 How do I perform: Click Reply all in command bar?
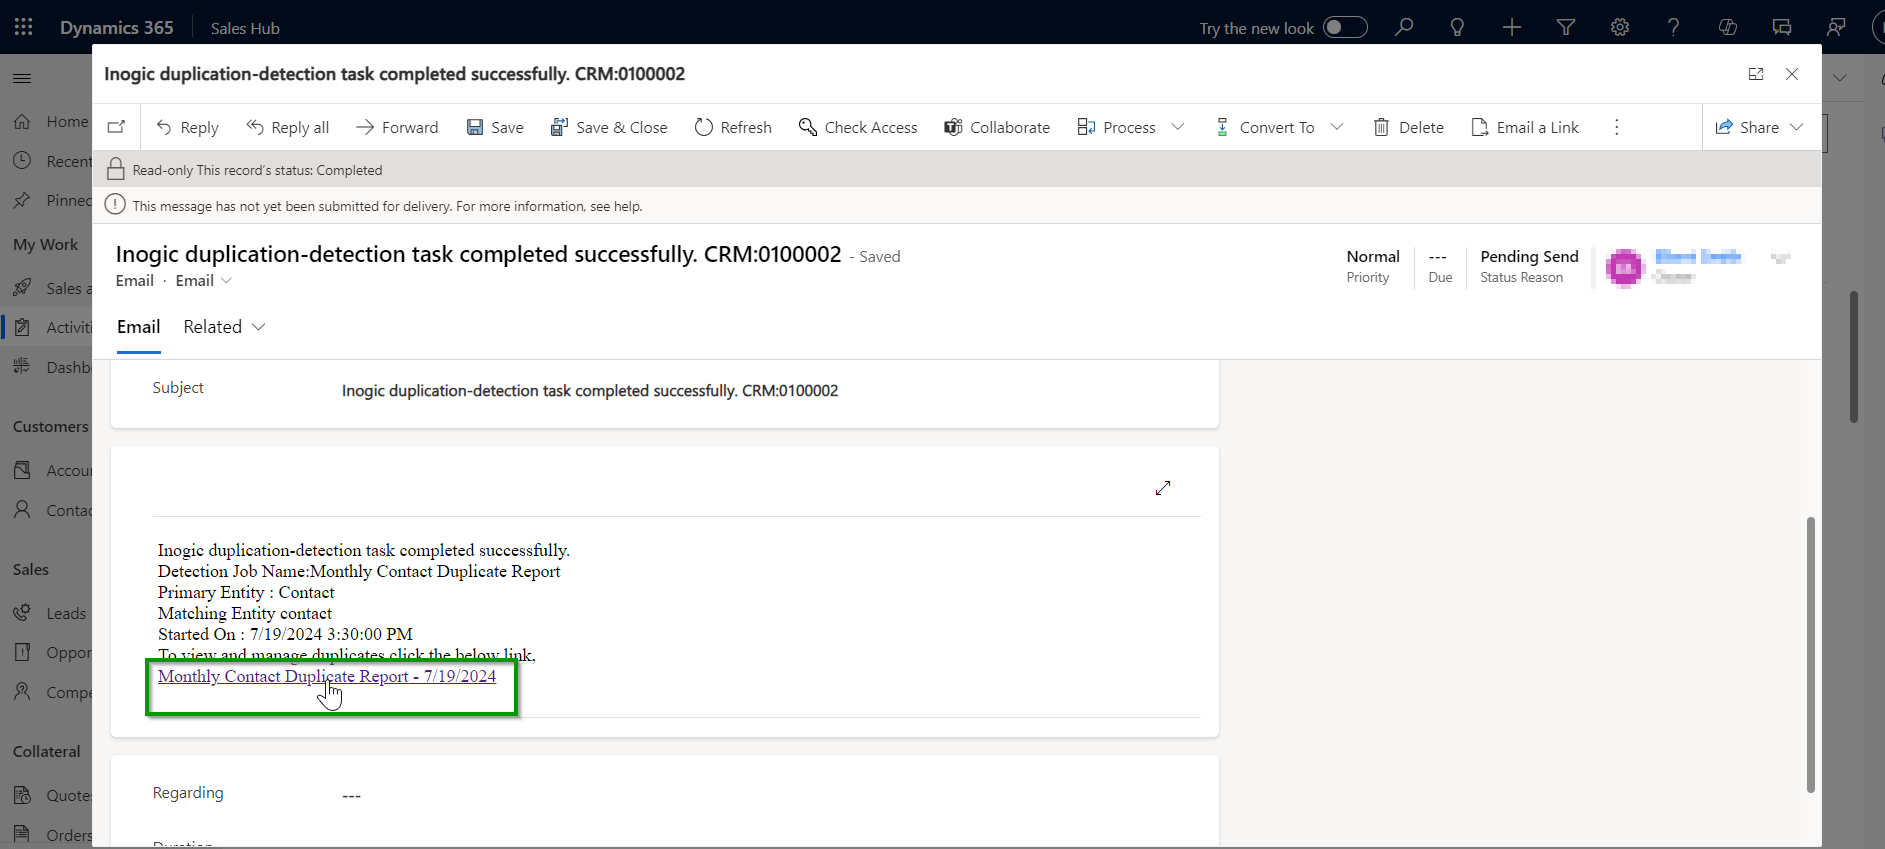pos(287,127)
